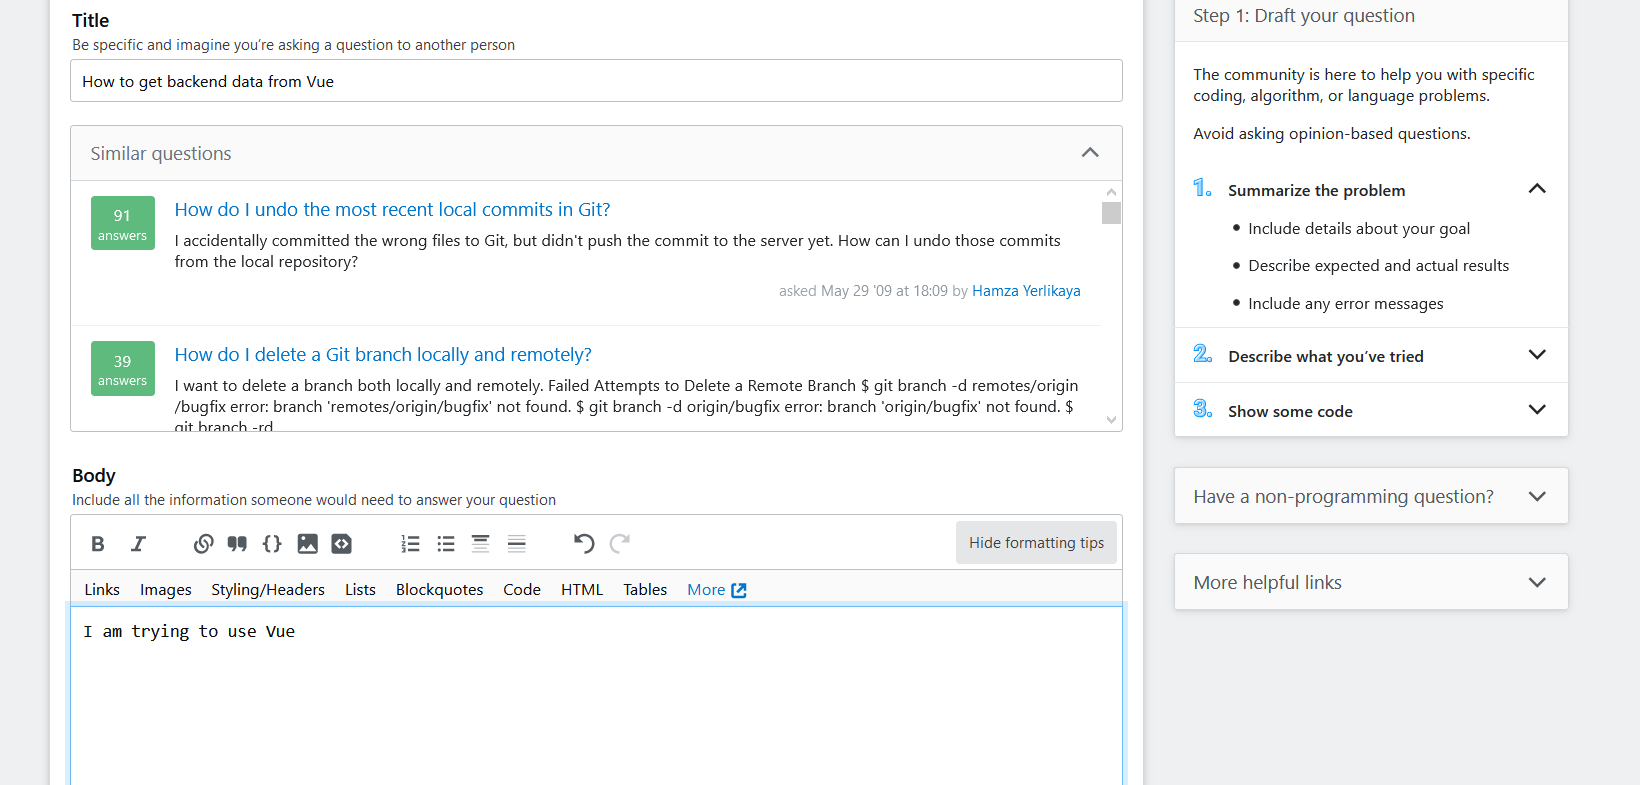Collapse the Similar questions panel
The height and width of the screenshot is (785, 1640).
click(x=1090, y=153)
